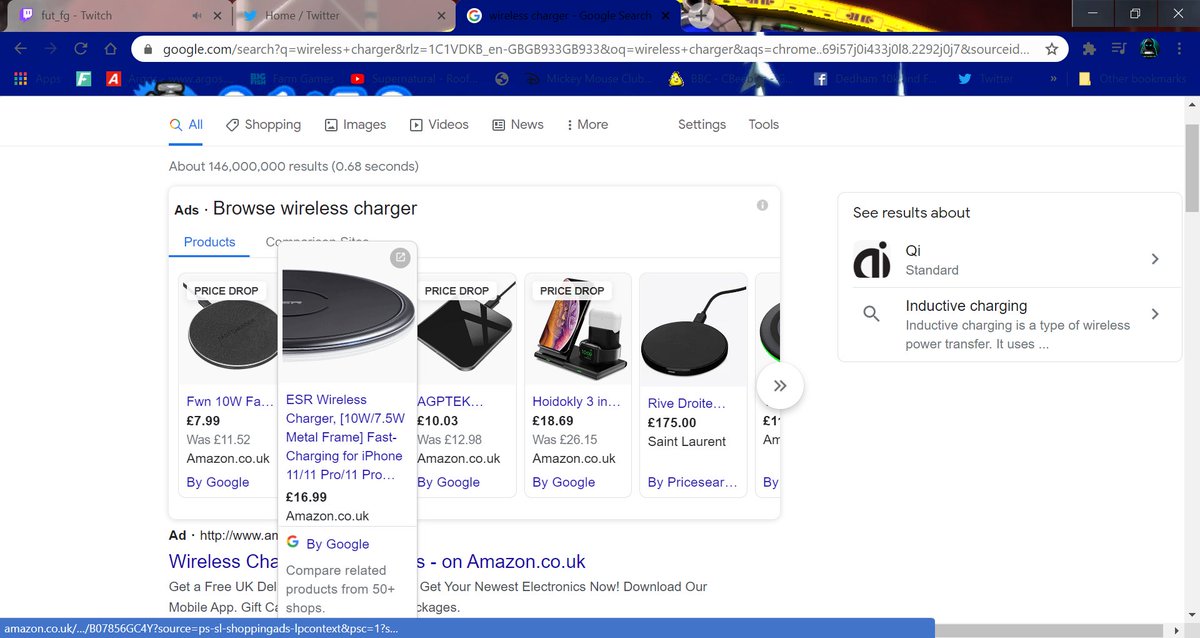Viewport: 1200px width, 638px height.
Task: Mute the Twitch tab via its speaker icon
Action: coord(197,16)
